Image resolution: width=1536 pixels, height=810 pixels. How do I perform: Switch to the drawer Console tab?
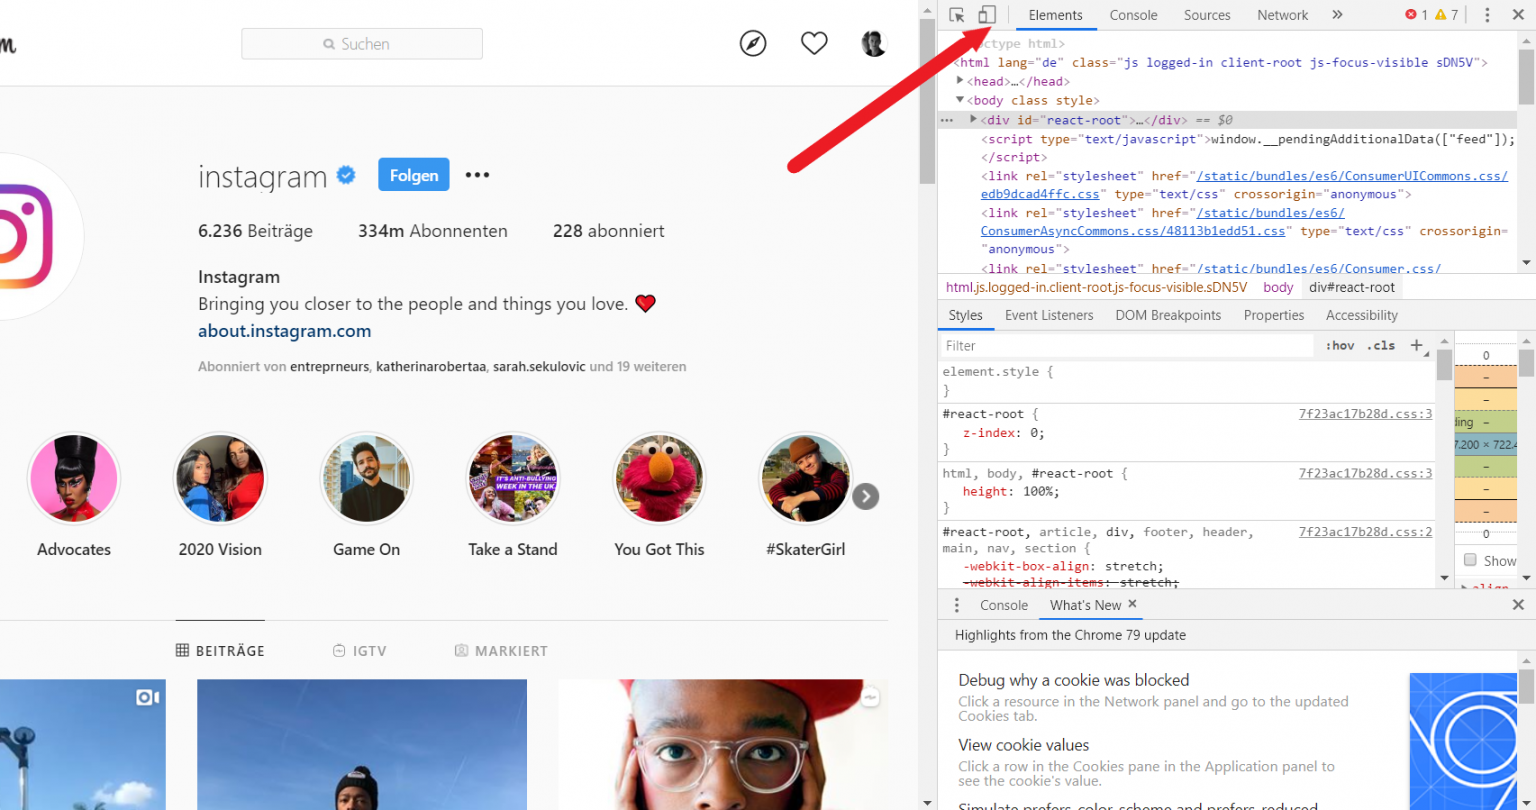[x=1003, y=605]
